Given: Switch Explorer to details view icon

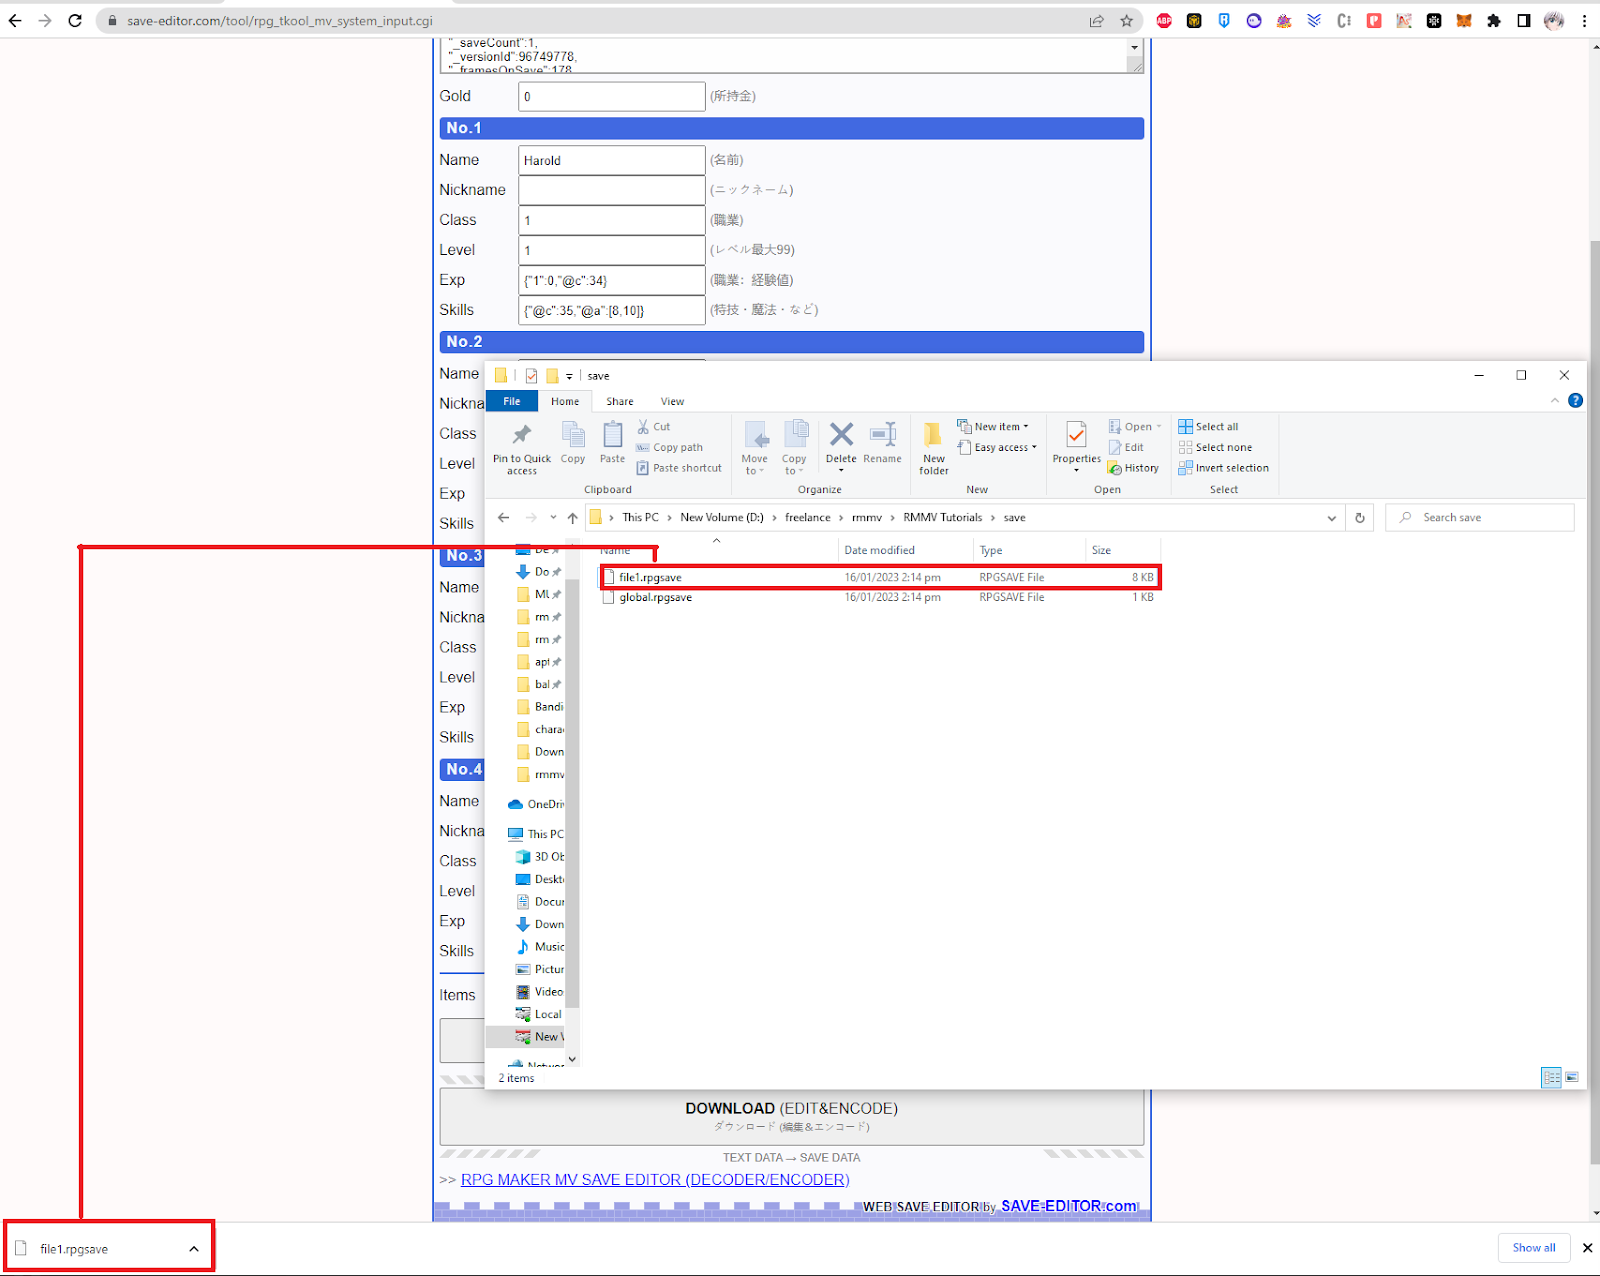Looking at the screenshot, I should point(1551,1077).
